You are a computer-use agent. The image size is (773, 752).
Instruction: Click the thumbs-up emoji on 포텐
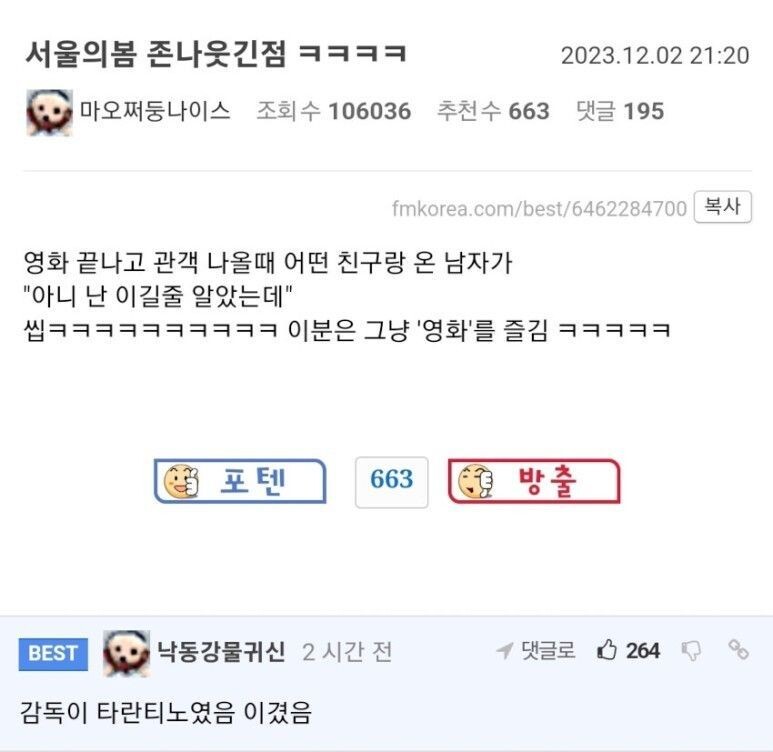point(181,481)
